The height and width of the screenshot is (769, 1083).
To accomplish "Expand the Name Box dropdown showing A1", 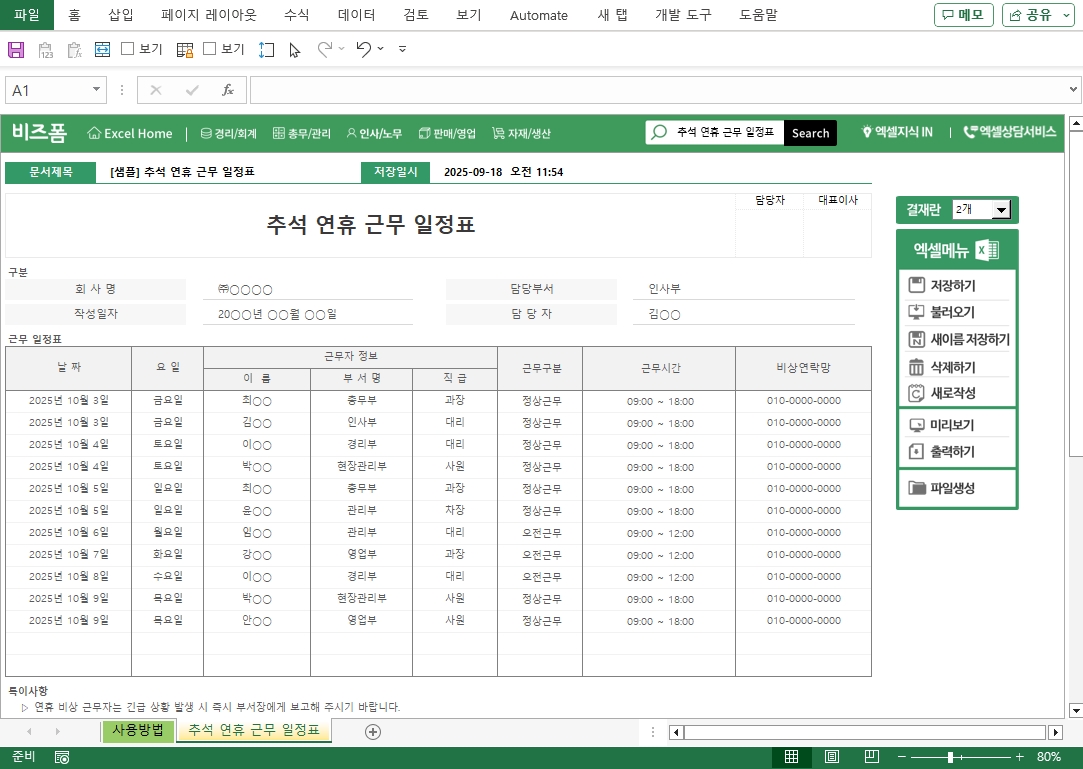I will click(x=97, y=90).
